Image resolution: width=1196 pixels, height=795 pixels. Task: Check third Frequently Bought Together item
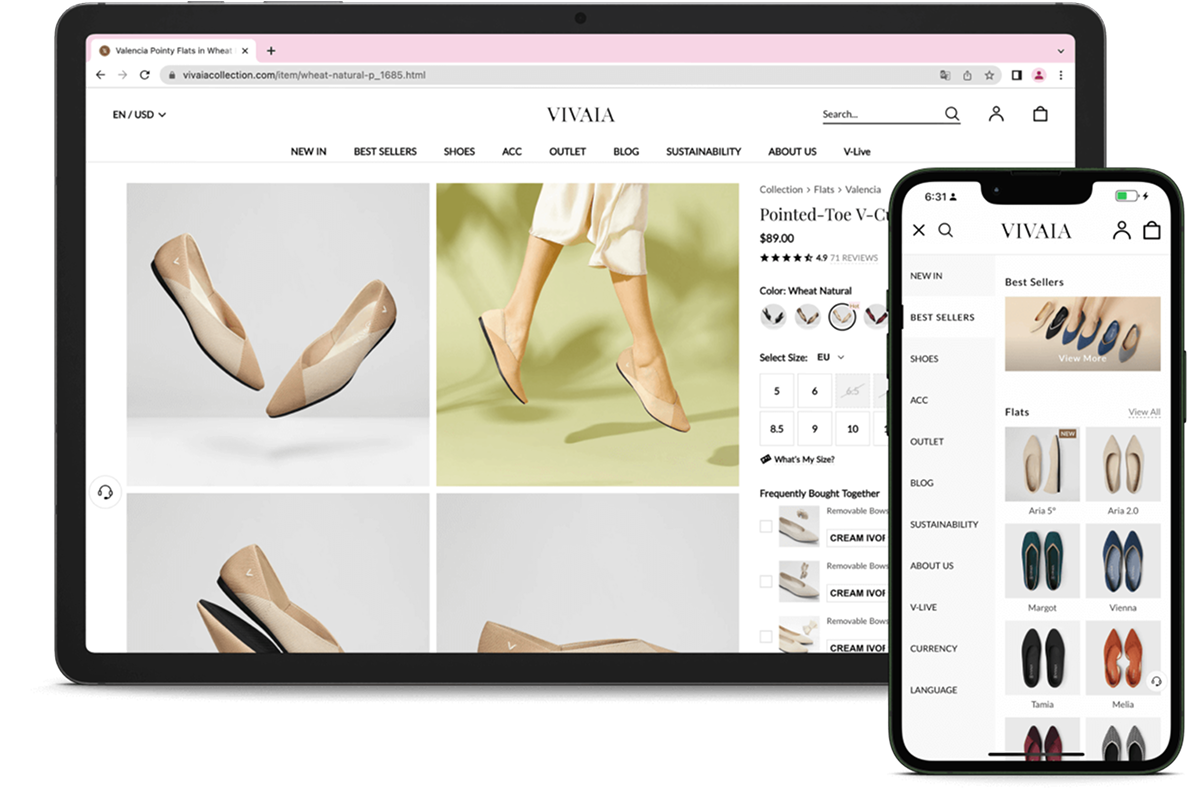pos(766,636)
